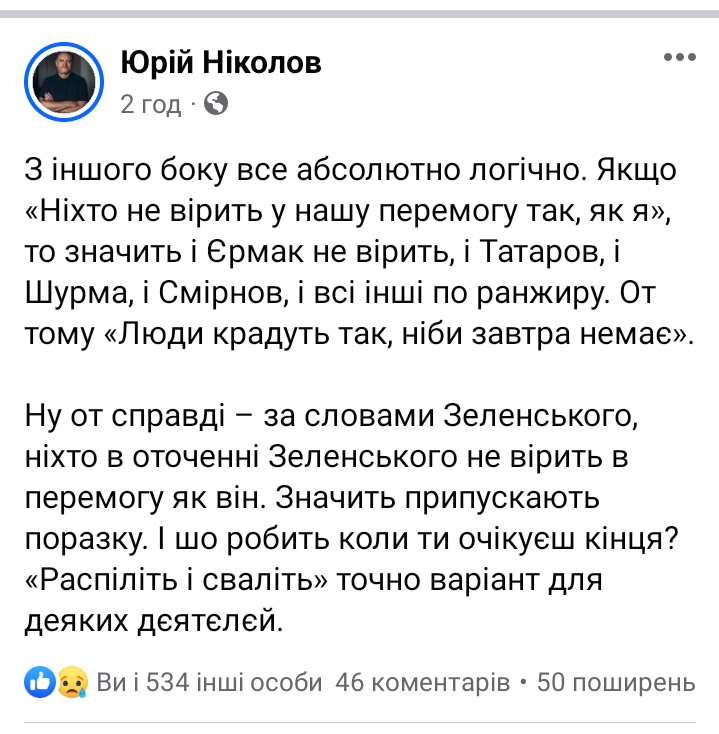Open the "50 поширень" shares link

616,682
